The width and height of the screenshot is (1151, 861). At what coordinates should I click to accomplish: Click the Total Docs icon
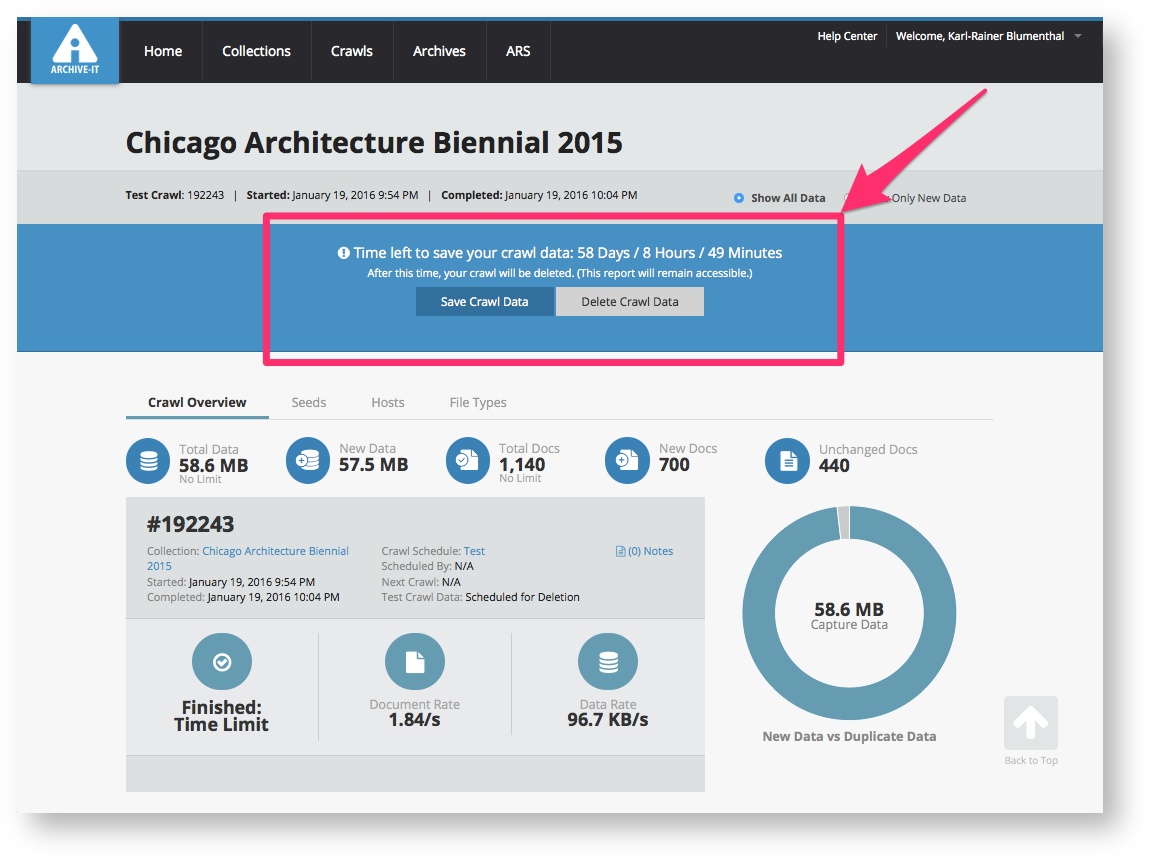[467, 461]
